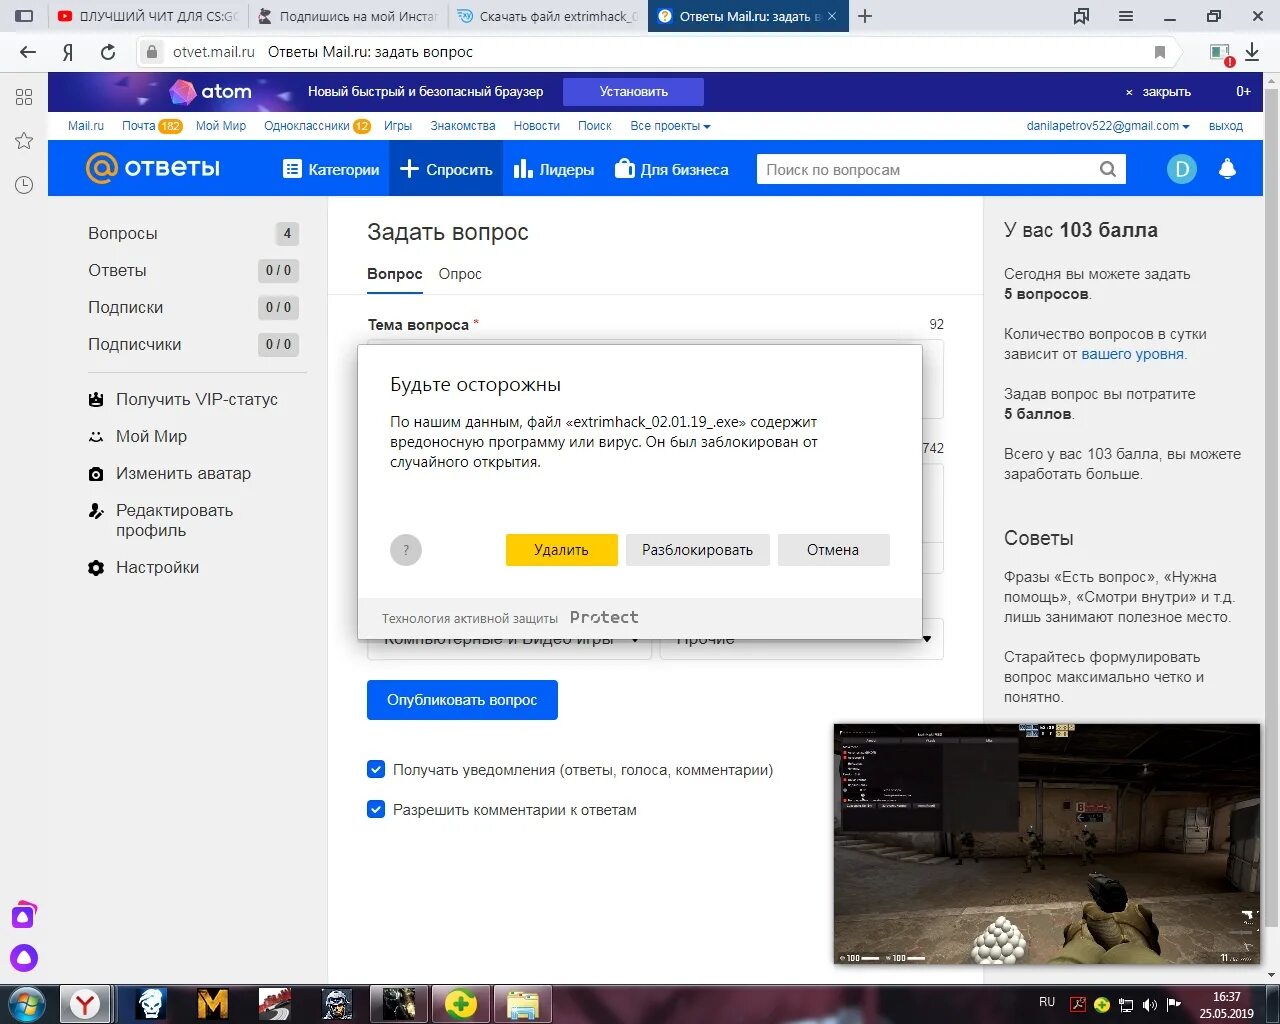The width and height of the screenshot is (1280, 1024).
Task: Click Разблокировать button
Action: 698,550
